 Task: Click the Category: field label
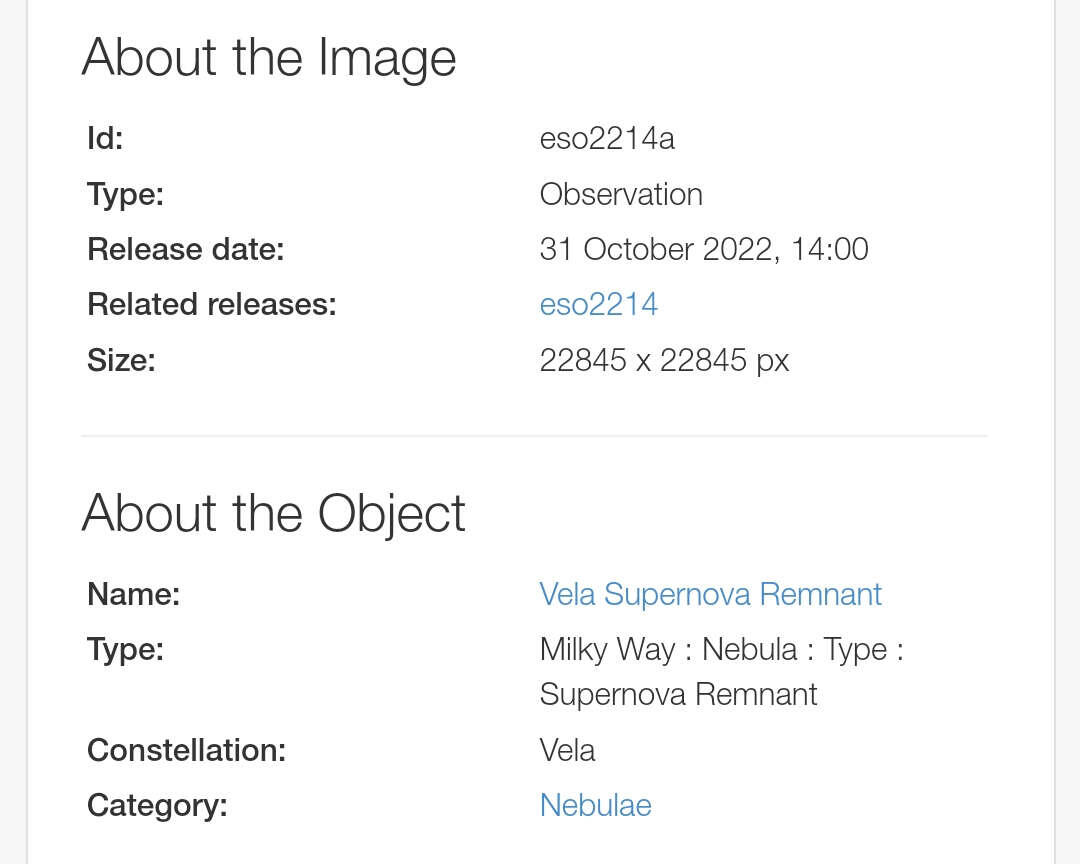point(157,805)
